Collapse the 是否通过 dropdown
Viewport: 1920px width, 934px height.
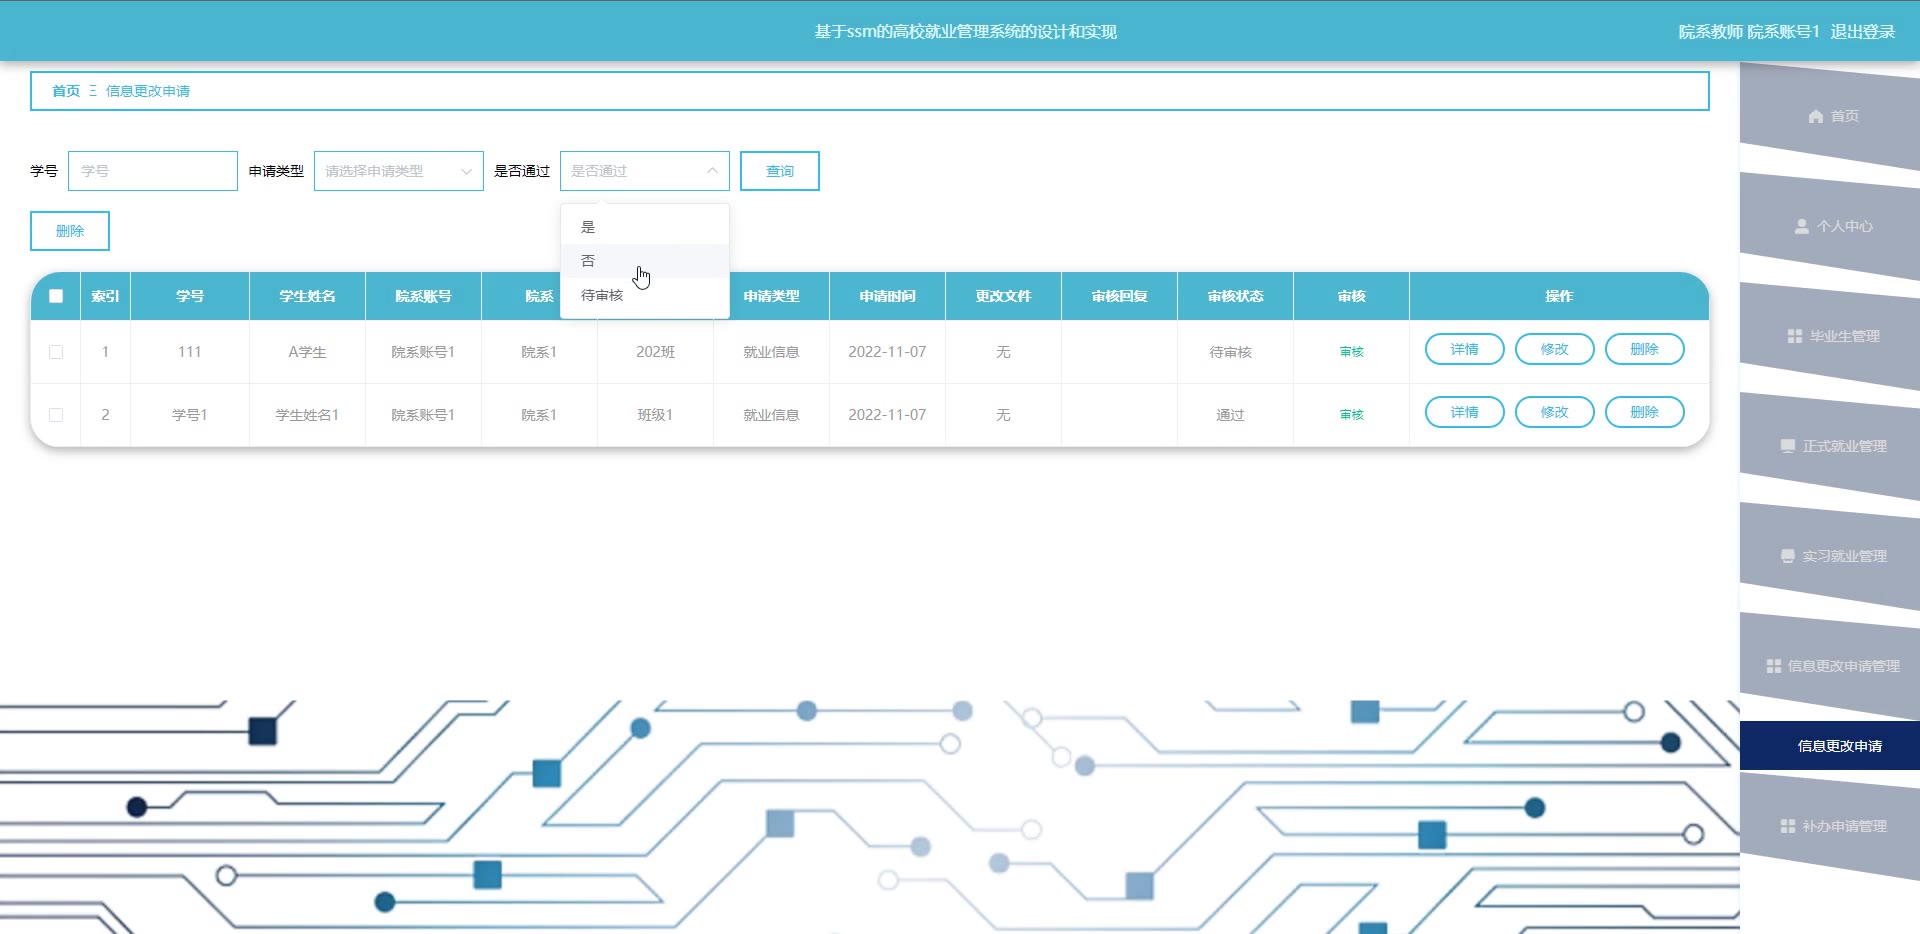[645, 171]
